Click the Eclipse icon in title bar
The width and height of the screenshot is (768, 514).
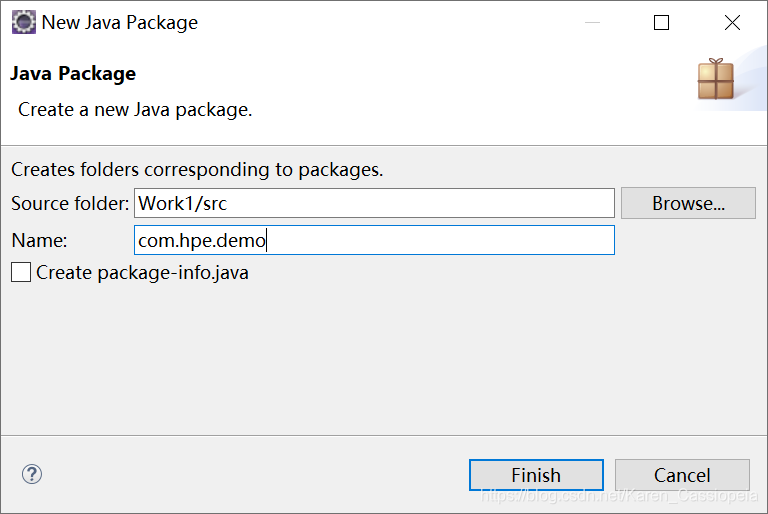click(x=23, y=22)
